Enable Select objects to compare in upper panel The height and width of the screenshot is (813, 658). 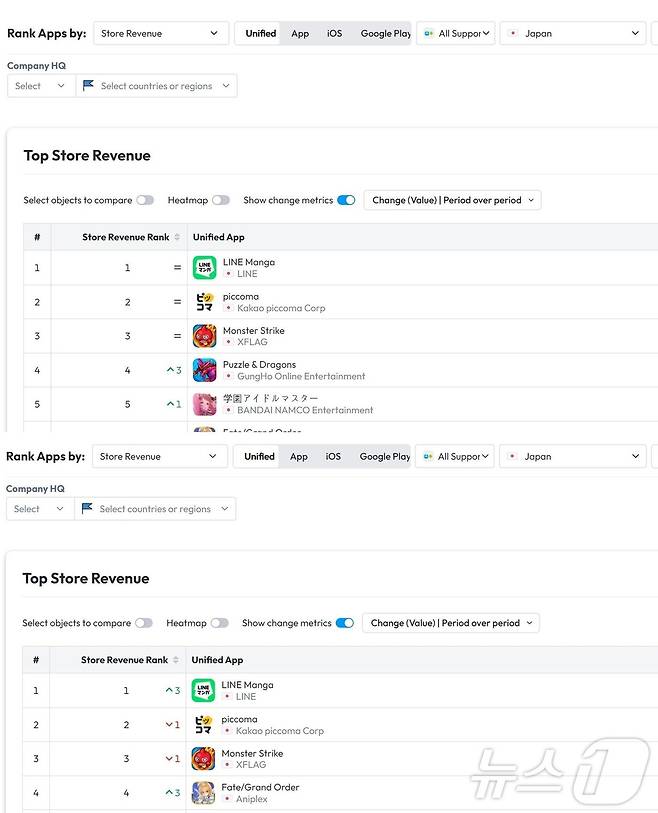point(145,200)
